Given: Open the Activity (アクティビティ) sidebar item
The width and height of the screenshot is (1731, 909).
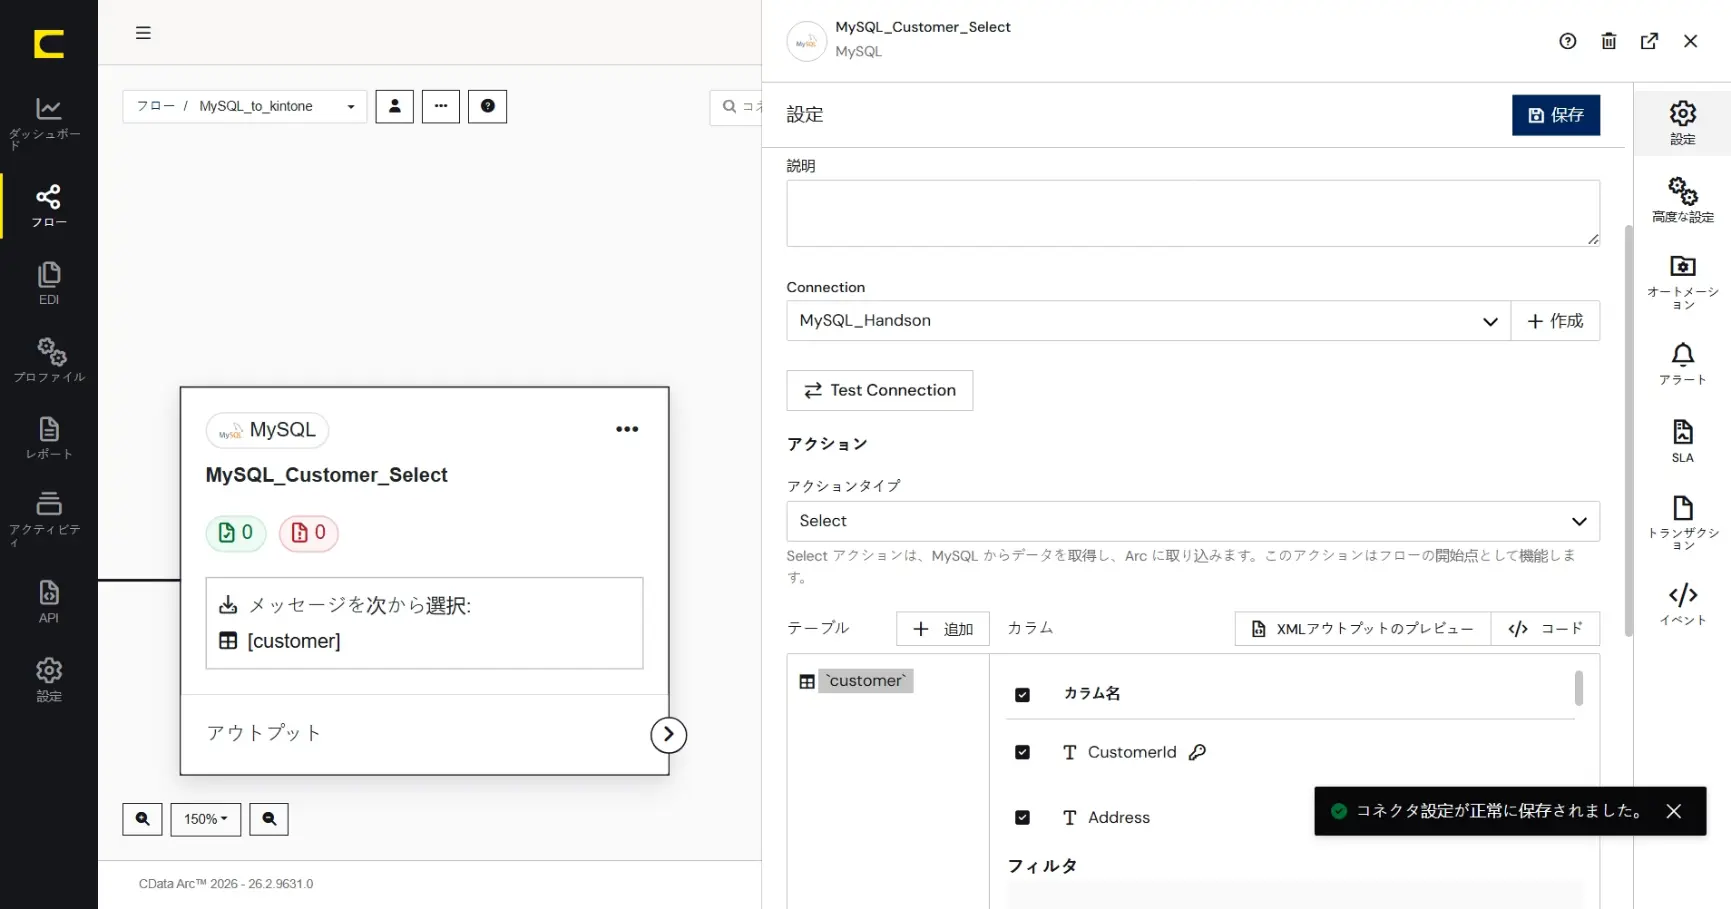Looking at the screenshot, I should point(48,518).
